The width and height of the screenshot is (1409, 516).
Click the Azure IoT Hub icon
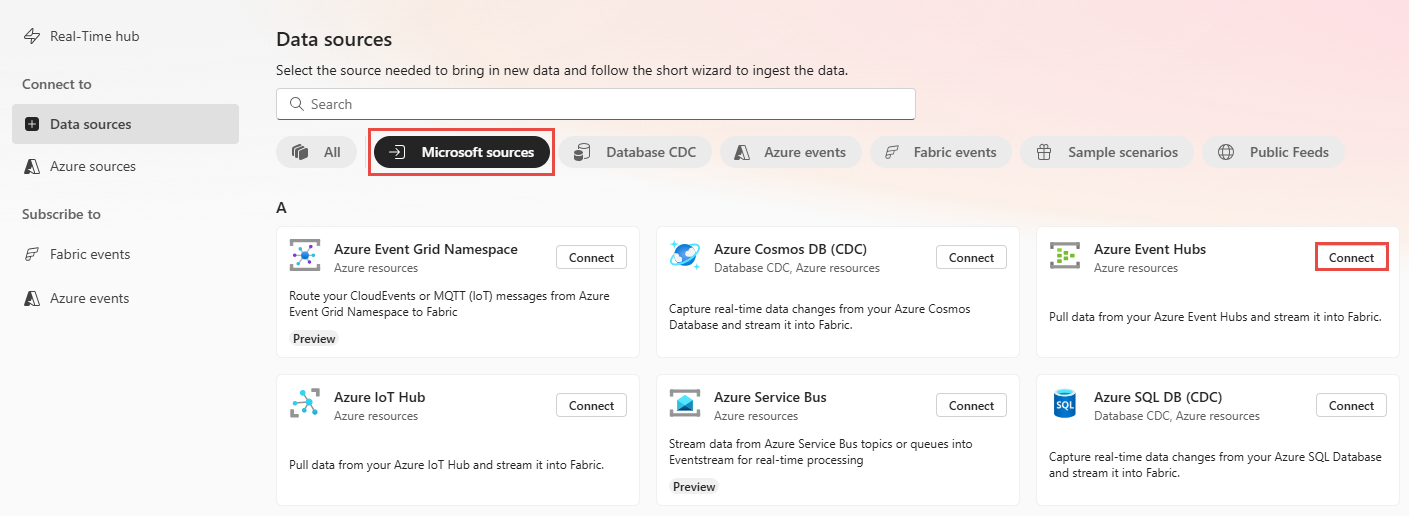click(305, 403)
